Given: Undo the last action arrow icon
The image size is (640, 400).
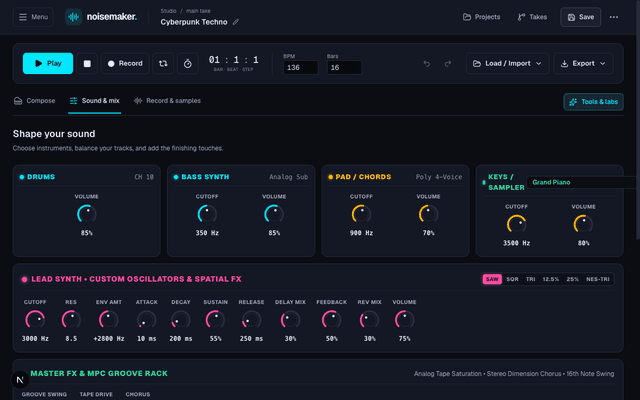Looking at the screenshot, I should (x=427, y=64).
